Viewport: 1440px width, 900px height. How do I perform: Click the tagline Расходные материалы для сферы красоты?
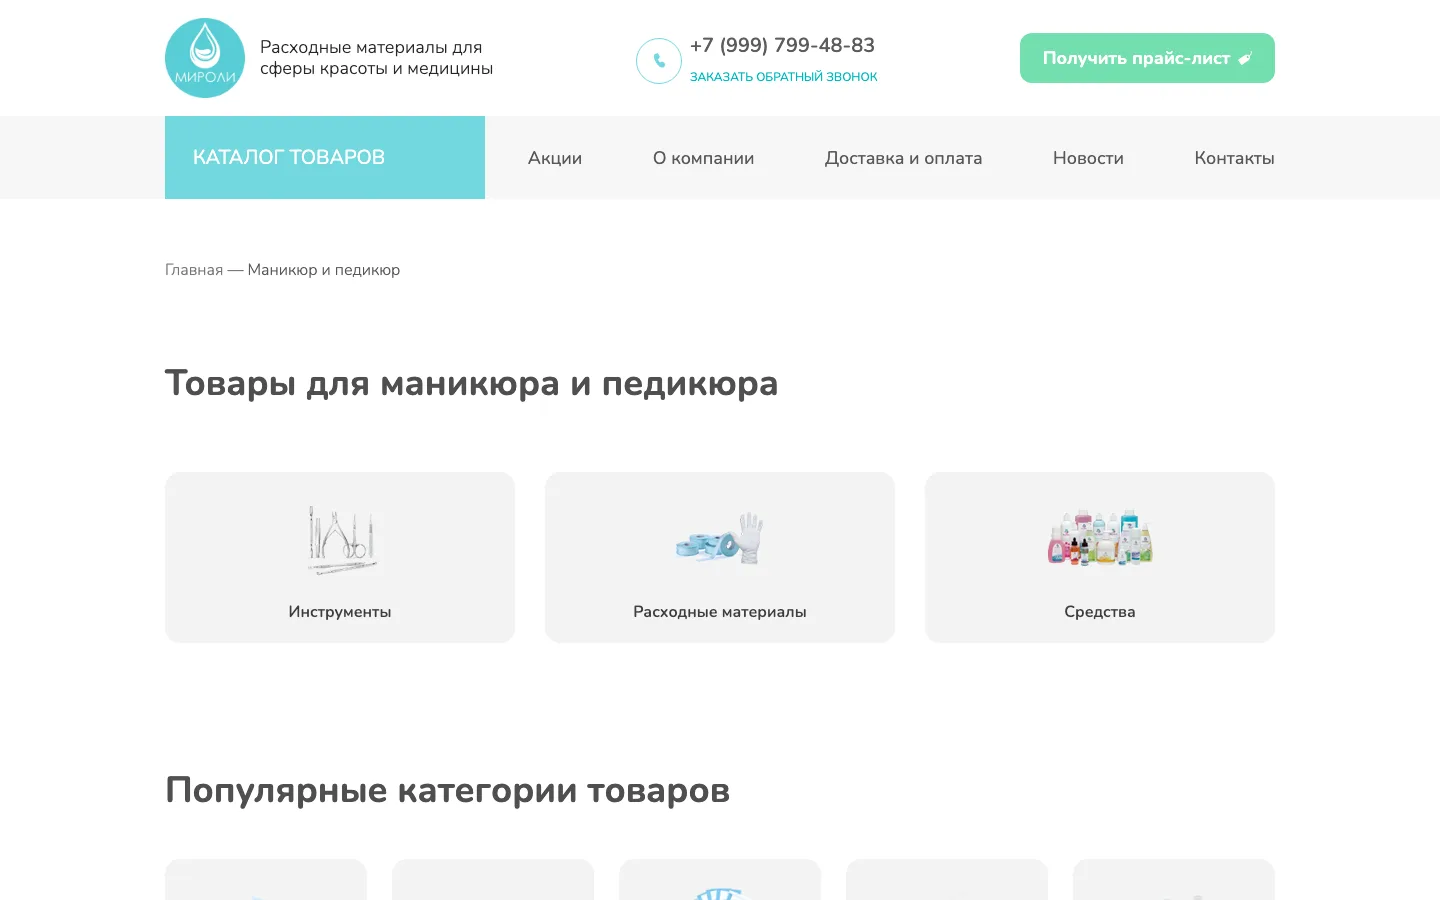(x=376, y=58)
